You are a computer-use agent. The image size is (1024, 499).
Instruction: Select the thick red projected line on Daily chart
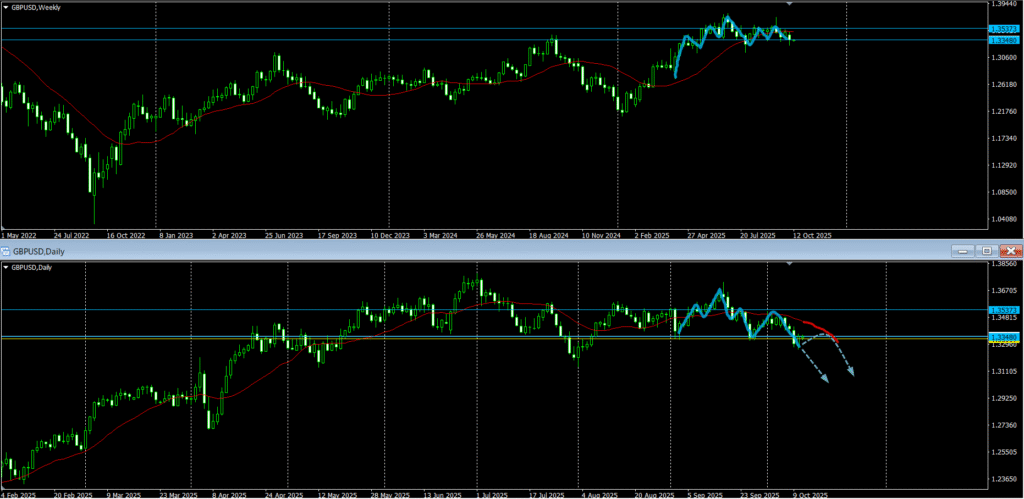tap(818, 327)
